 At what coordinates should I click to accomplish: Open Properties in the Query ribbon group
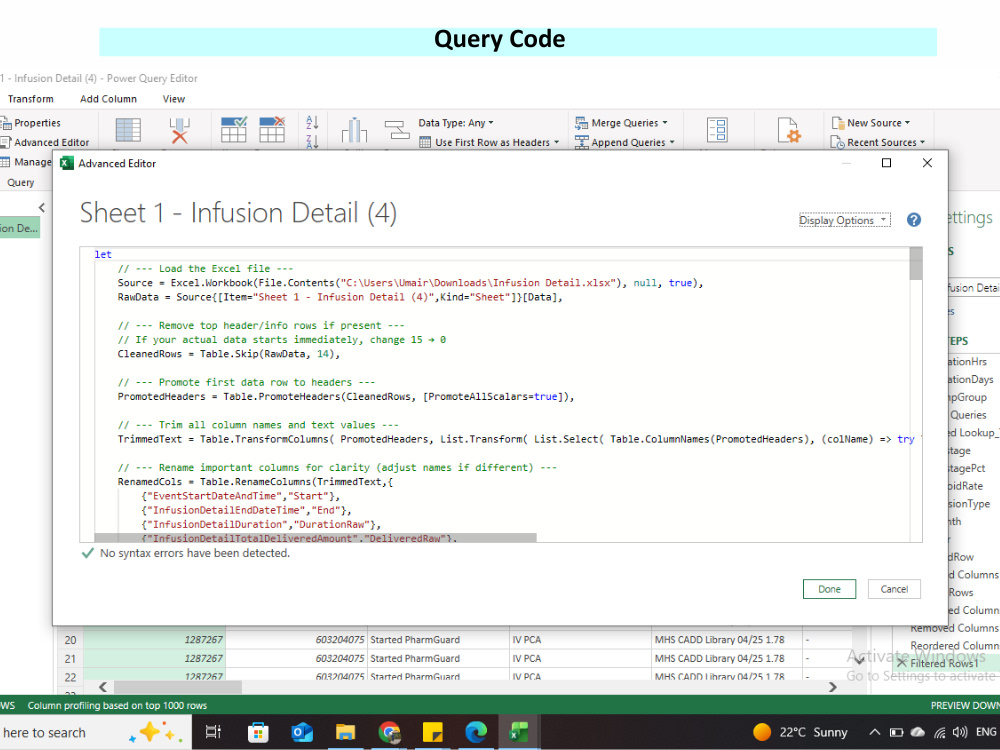coord(31,123)
